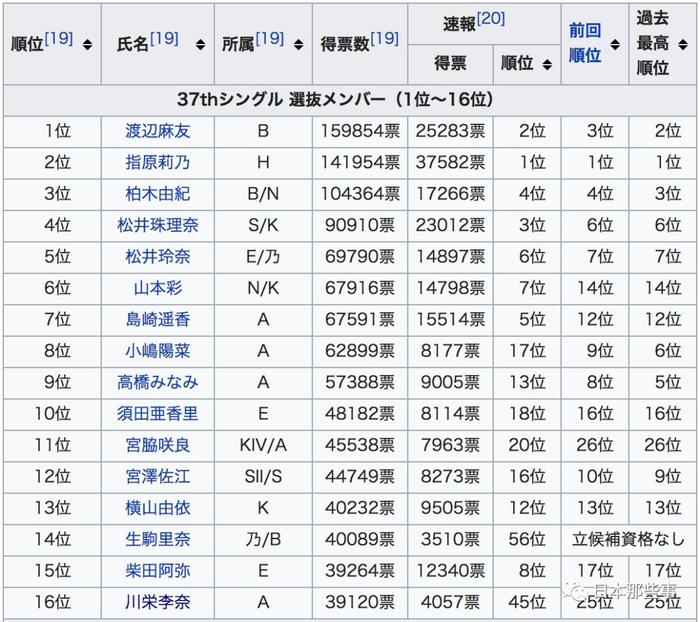
Task: Open 横山由依 member page
Action: pyautogui.click(x=158, y=508)
